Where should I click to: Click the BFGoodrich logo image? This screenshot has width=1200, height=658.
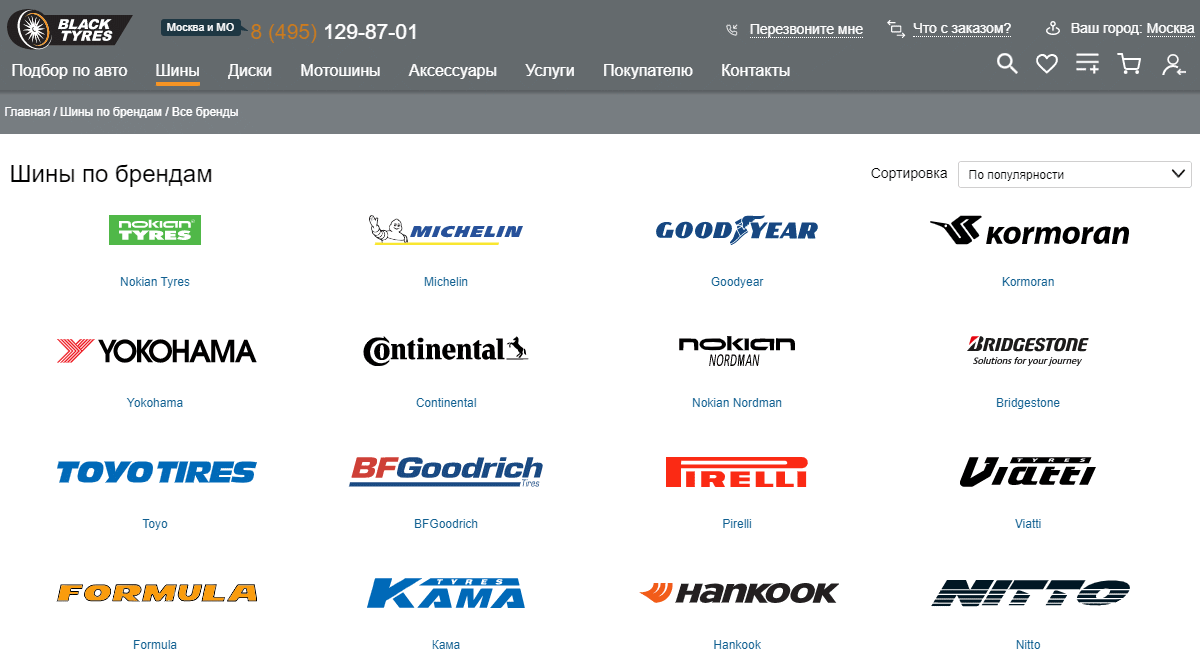[446, 471]
